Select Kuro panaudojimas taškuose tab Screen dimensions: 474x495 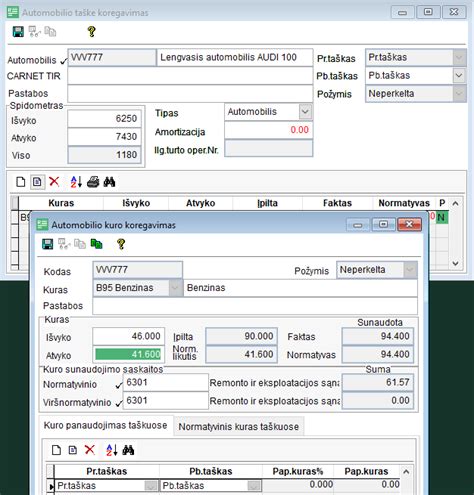tap(106, 425)
